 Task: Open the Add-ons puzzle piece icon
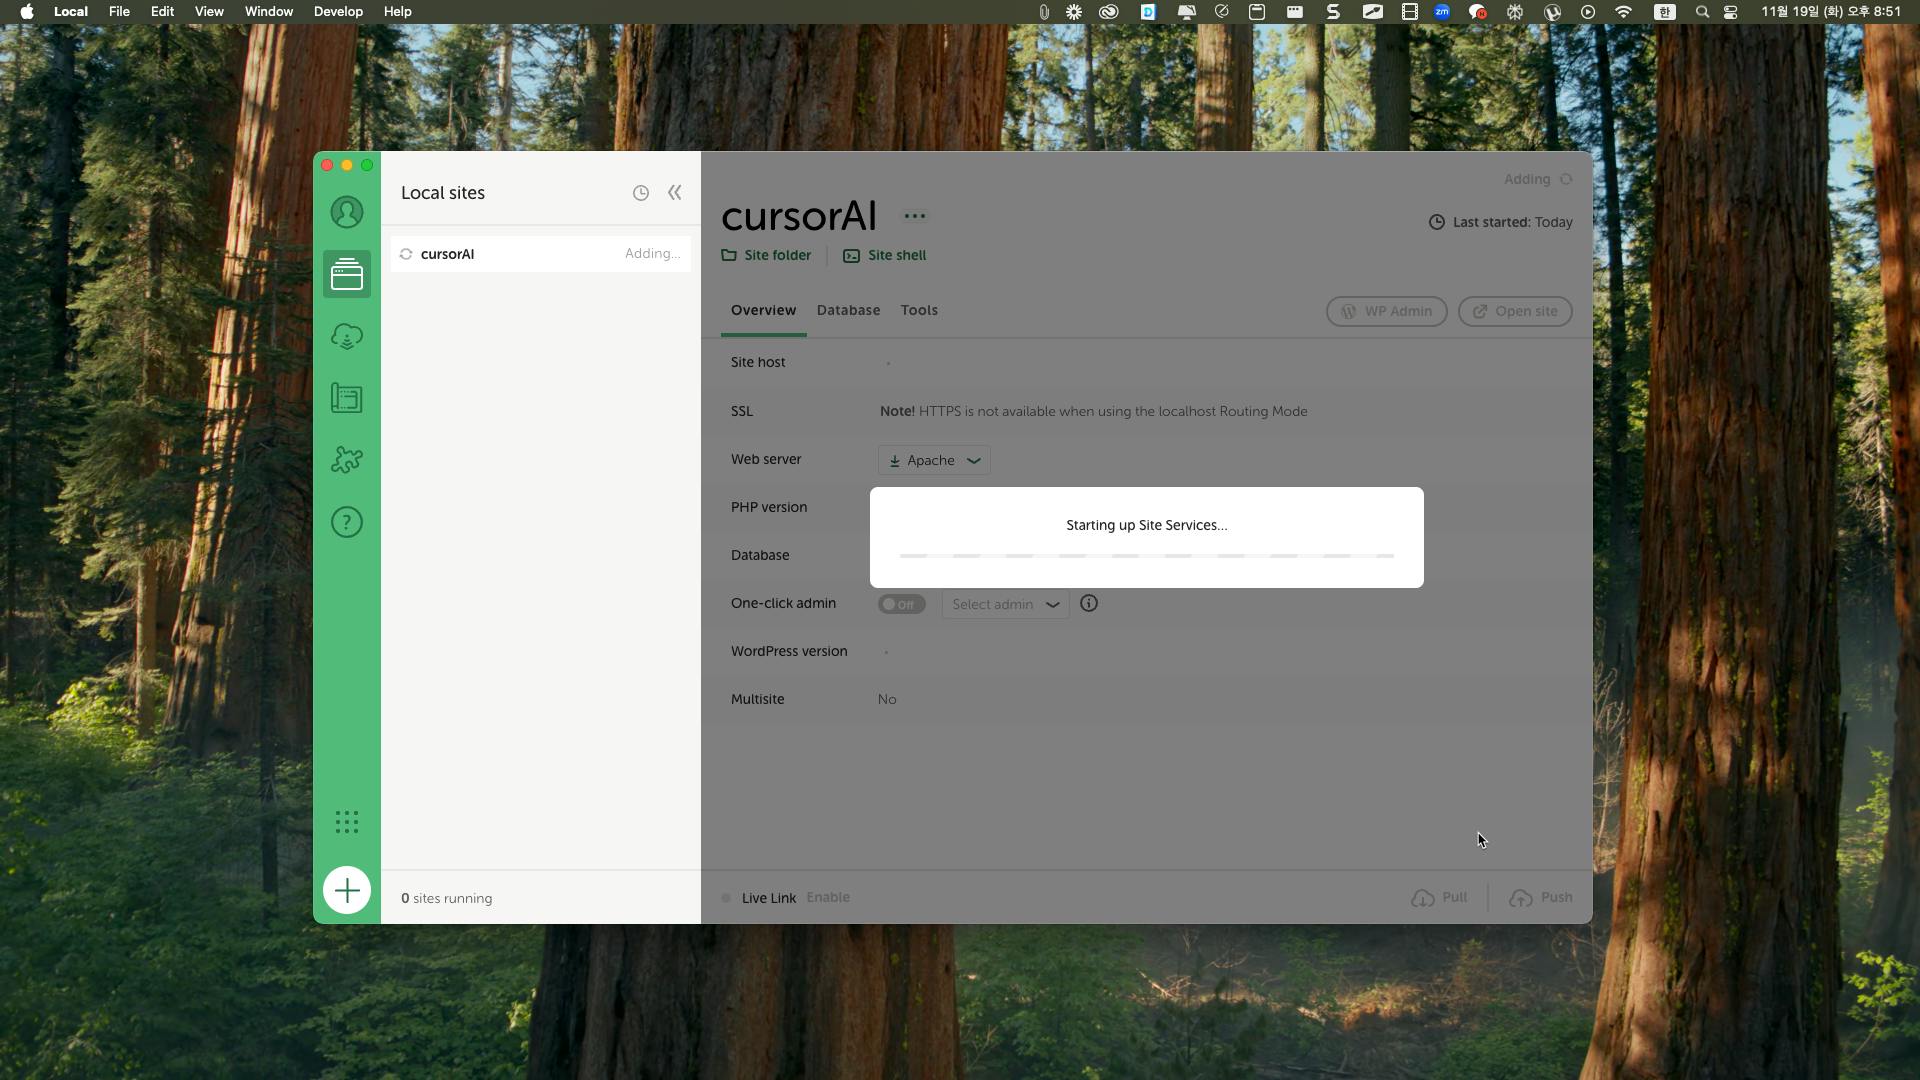tap(347, 460)
